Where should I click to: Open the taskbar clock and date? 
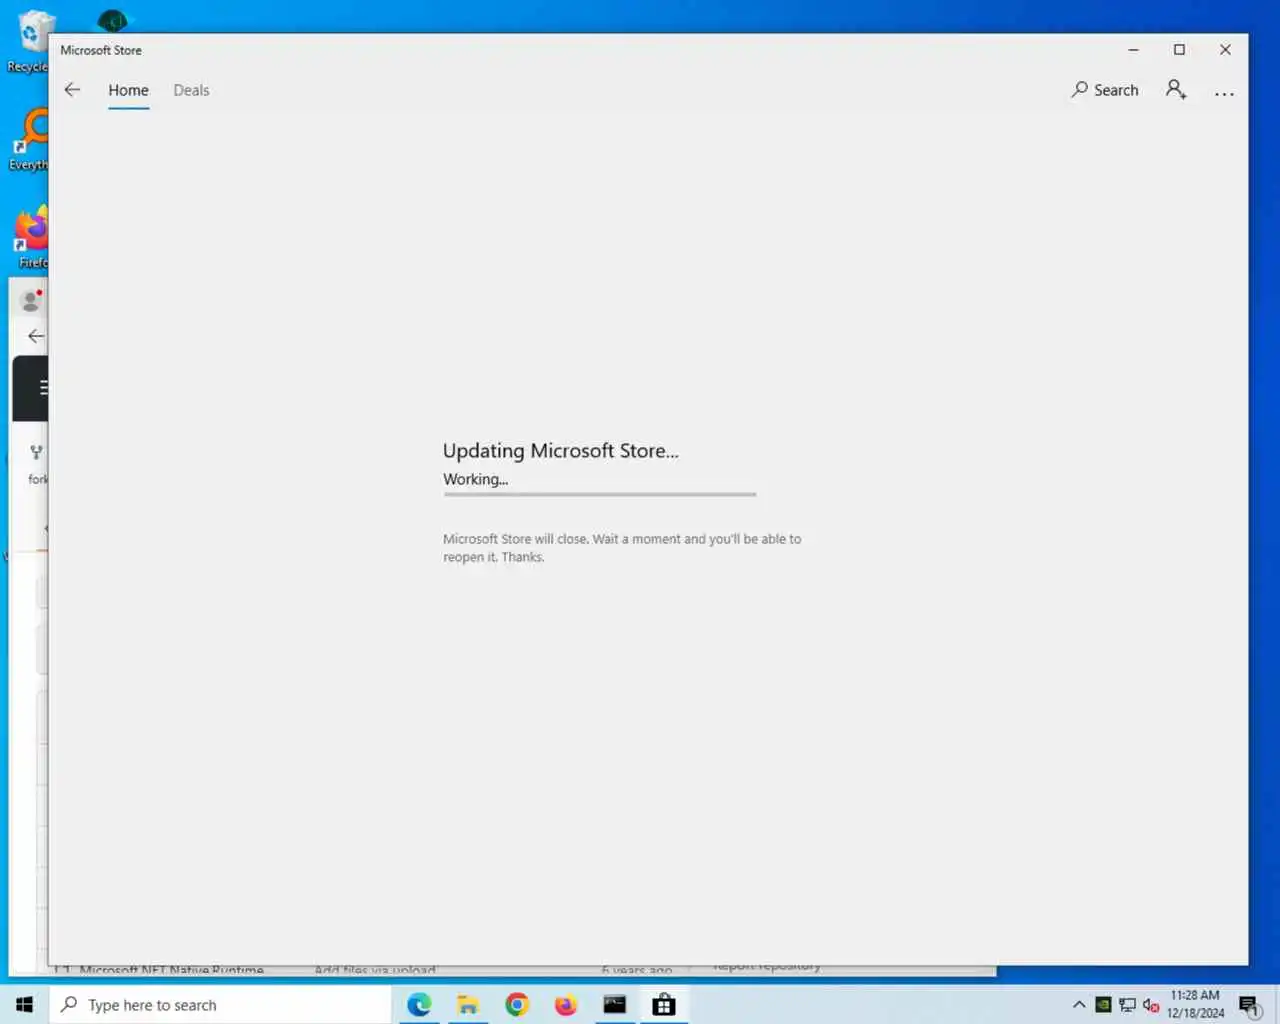(1195, 1004)
